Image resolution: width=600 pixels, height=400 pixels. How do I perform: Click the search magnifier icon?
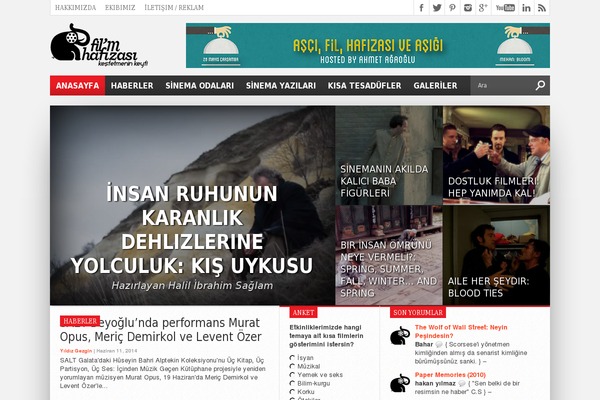tap(540, 85)
